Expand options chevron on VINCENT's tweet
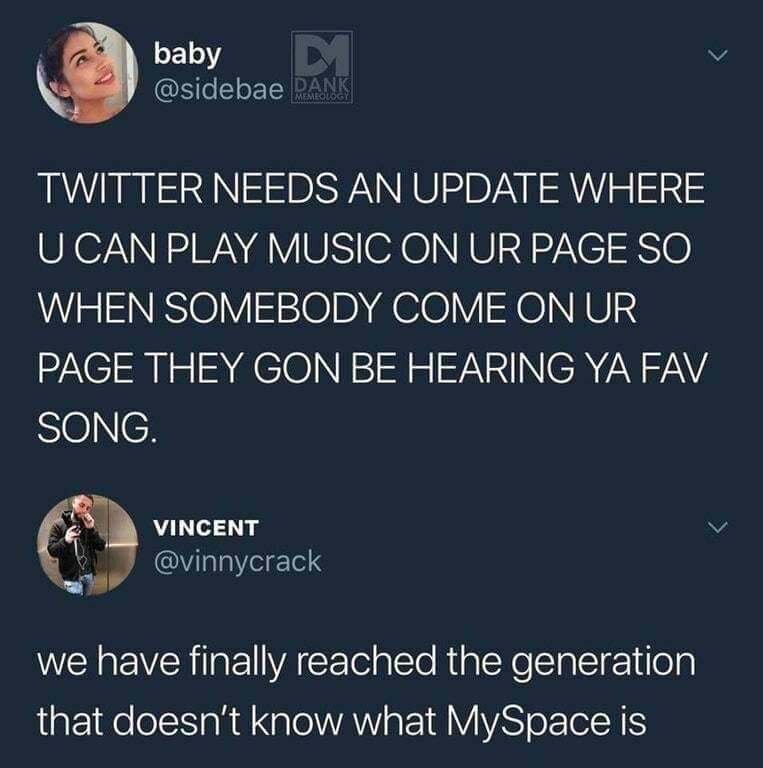This screenshot has width=763, height=768. [x=718, y=528]
